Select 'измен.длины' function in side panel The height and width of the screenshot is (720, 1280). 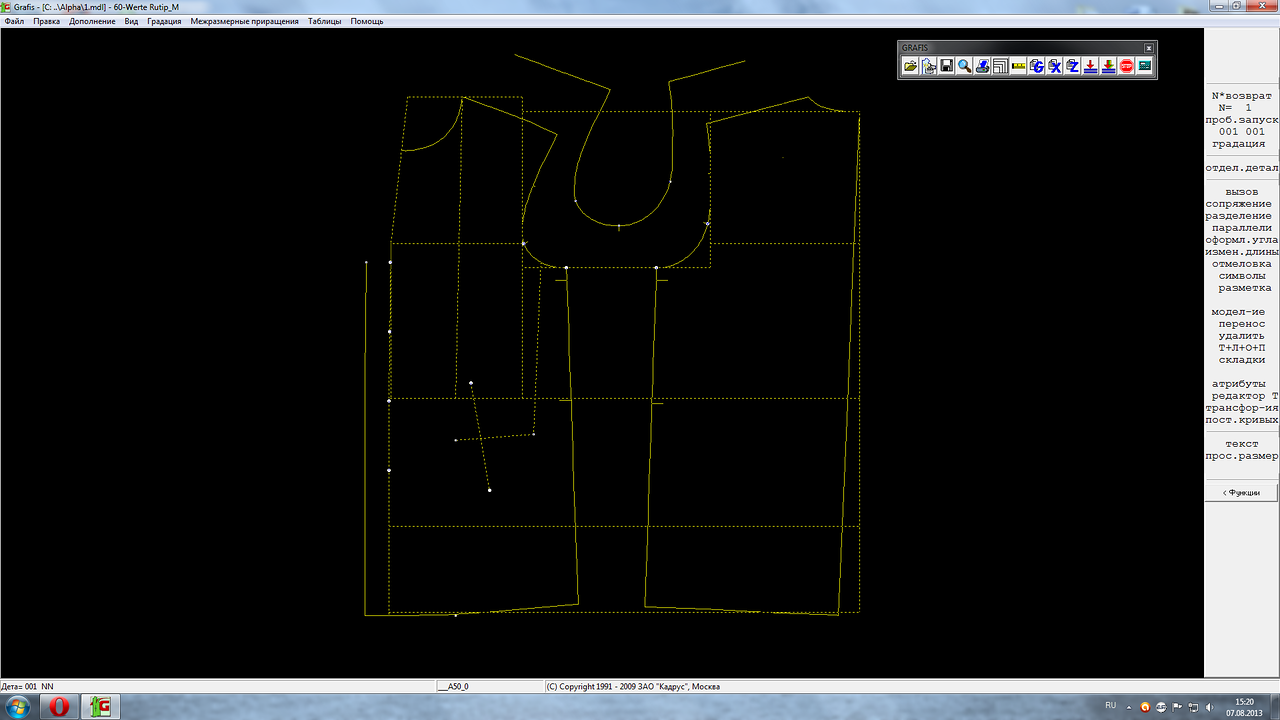pos(1242,252)
